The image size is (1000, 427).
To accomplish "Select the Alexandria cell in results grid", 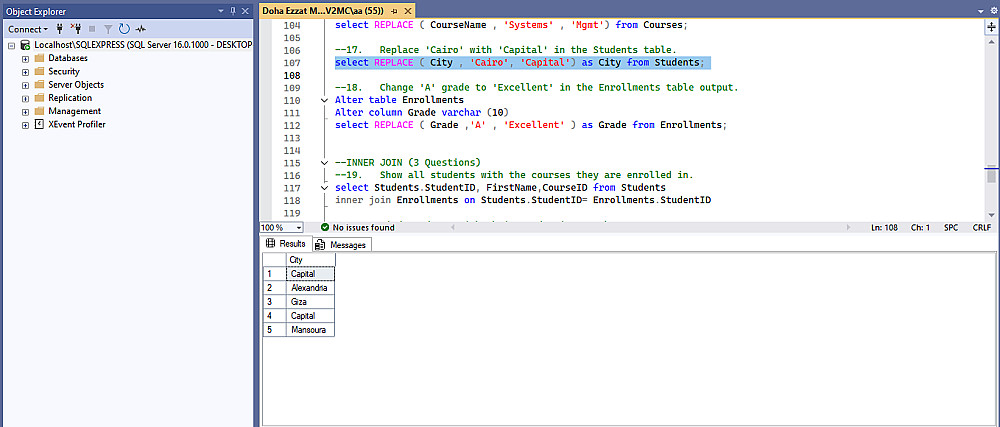I will tap(310, 287).
